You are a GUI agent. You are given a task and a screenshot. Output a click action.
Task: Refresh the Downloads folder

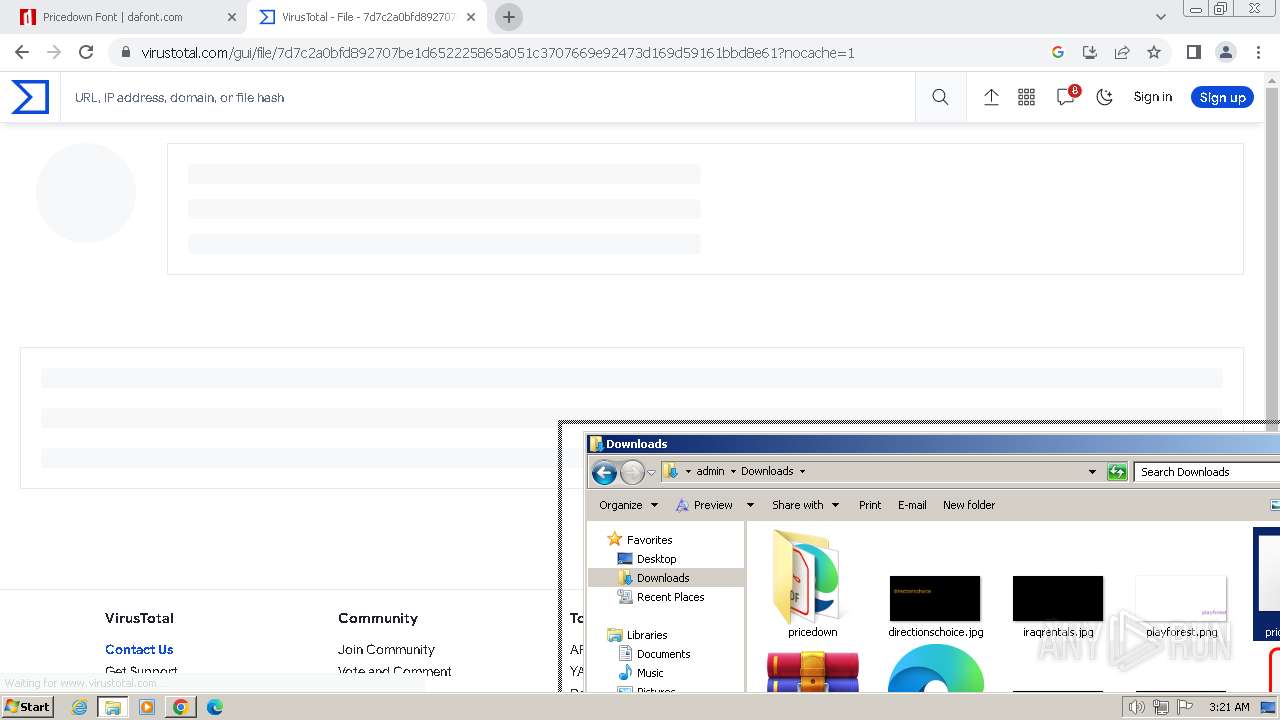tap(1117, 472)
